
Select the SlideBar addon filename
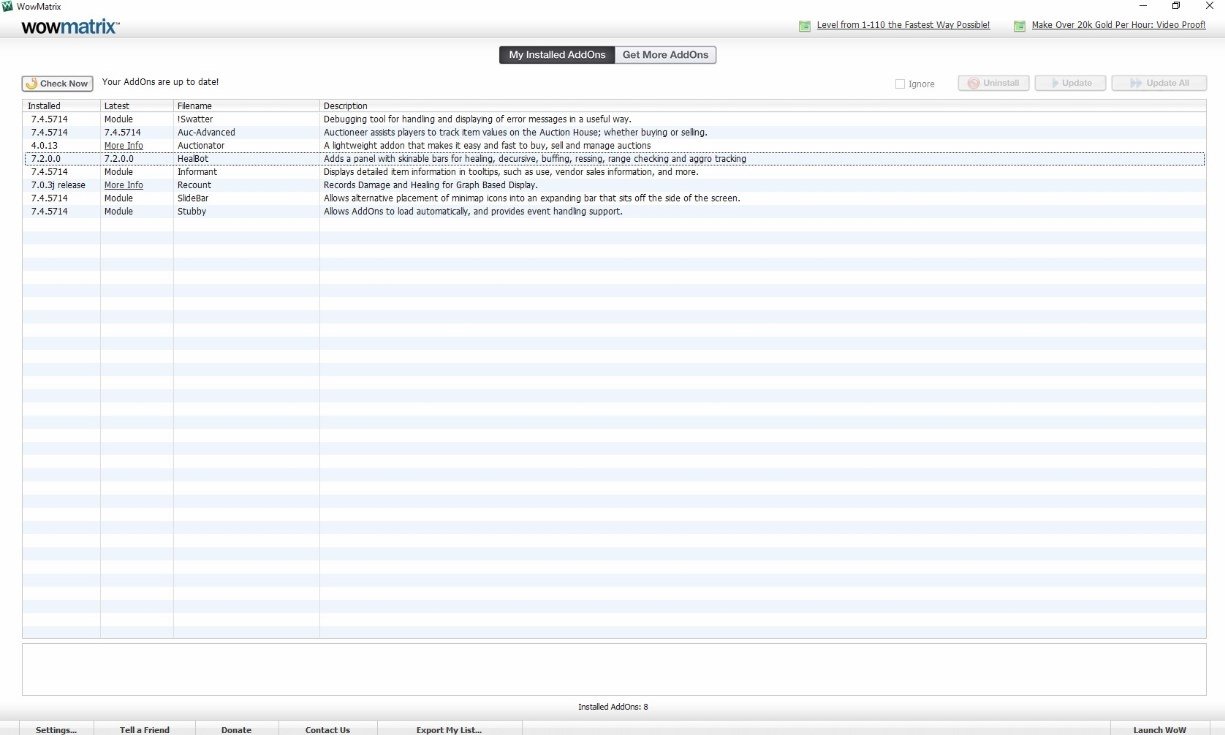click(194, 198)
